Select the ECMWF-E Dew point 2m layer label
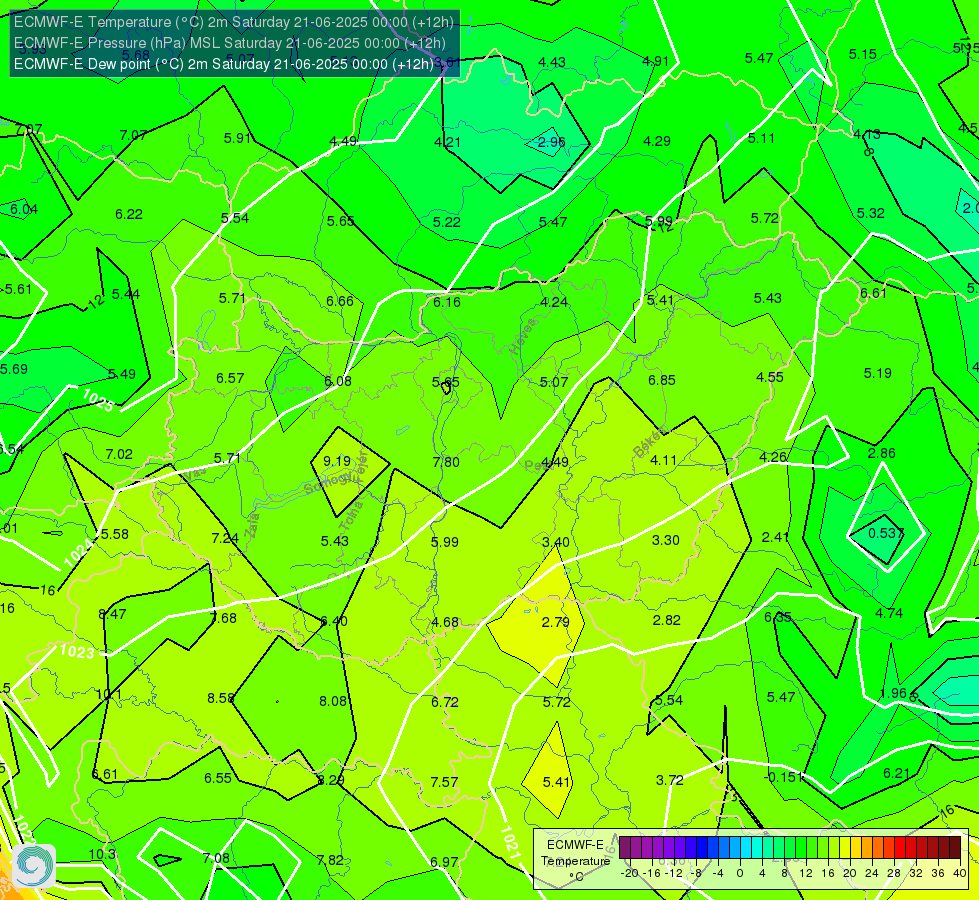979x900 pixels. [224, 64]
